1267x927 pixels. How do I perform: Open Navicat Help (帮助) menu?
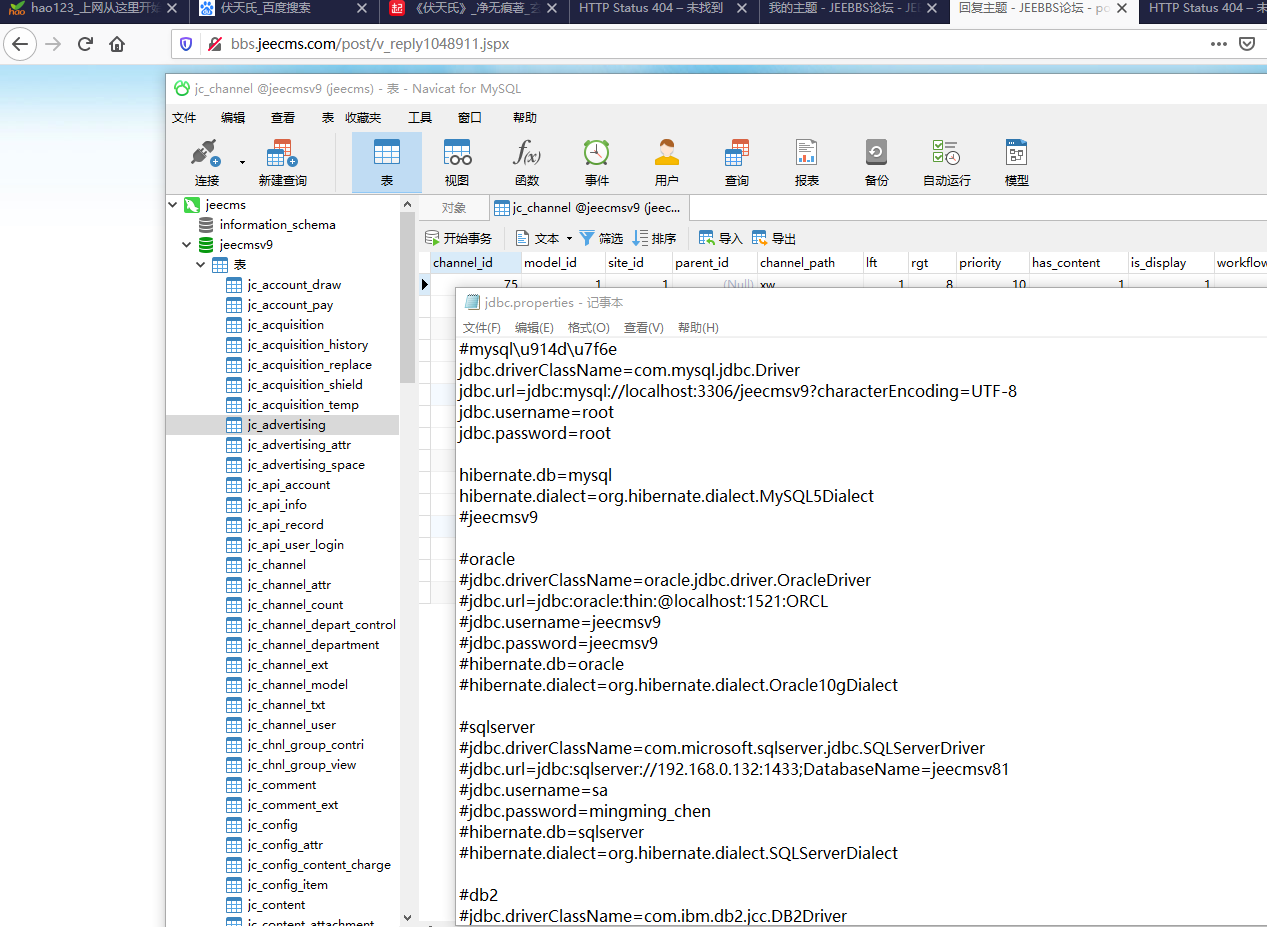[x=525, y=117]
